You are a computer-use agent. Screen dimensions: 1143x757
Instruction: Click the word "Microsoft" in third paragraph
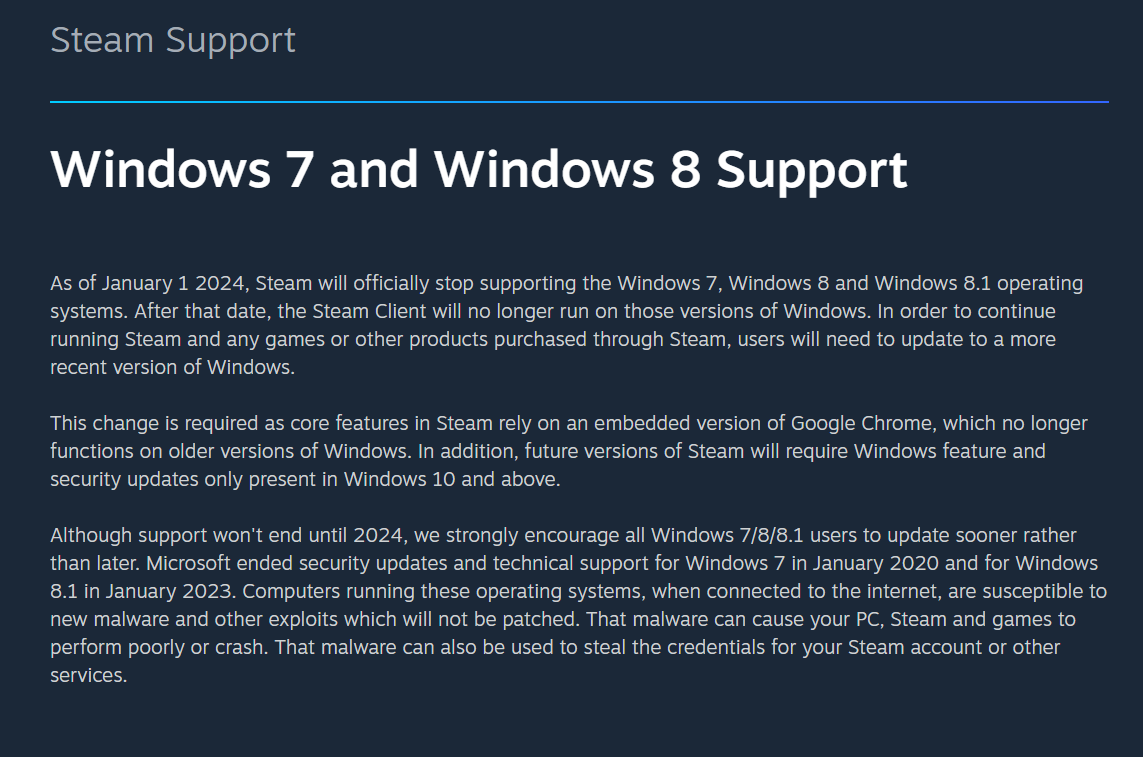[x=188, y=564]
